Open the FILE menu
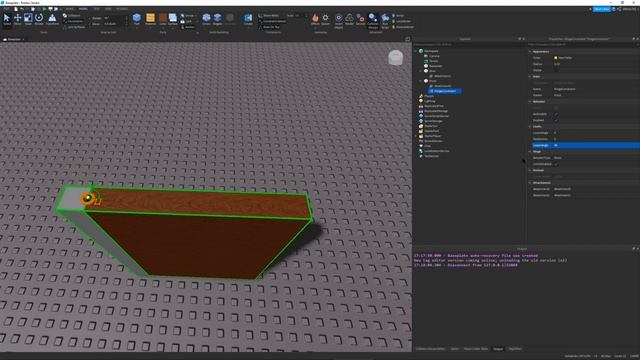Image resolution: width=640 pixels, height=360 pixels. 8,9
